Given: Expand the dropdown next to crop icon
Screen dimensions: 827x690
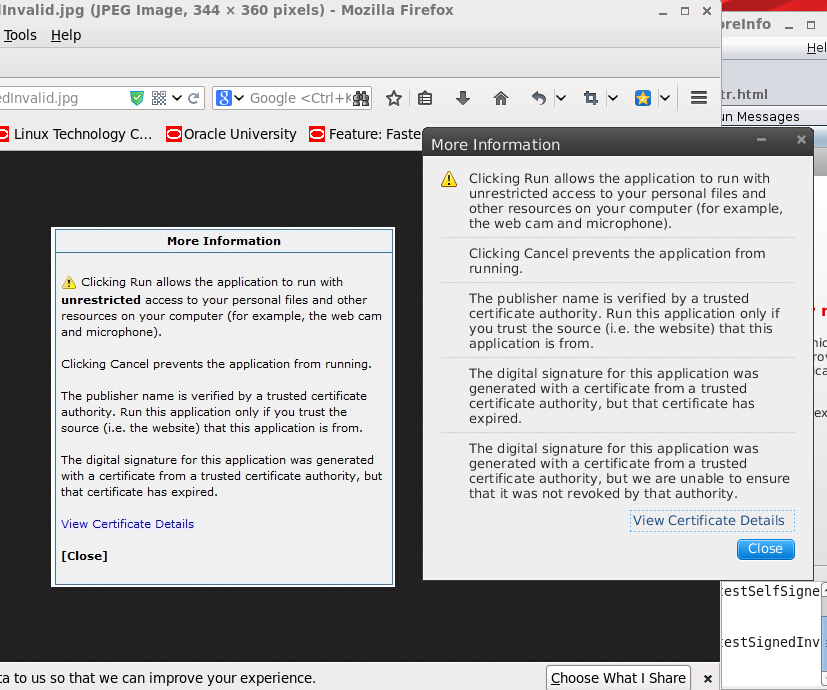Looking at the screenshot, I should coord(612,98).
